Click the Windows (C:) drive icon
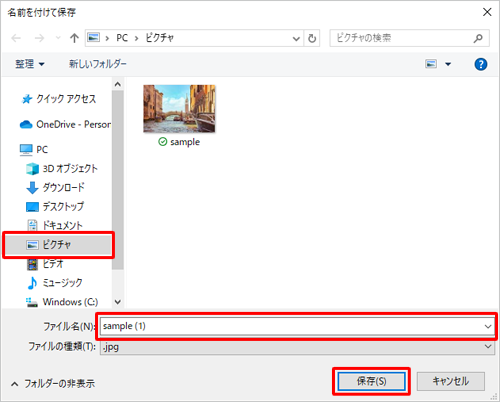Viewport: 500px width, 402px height. (x=32, y=302)
